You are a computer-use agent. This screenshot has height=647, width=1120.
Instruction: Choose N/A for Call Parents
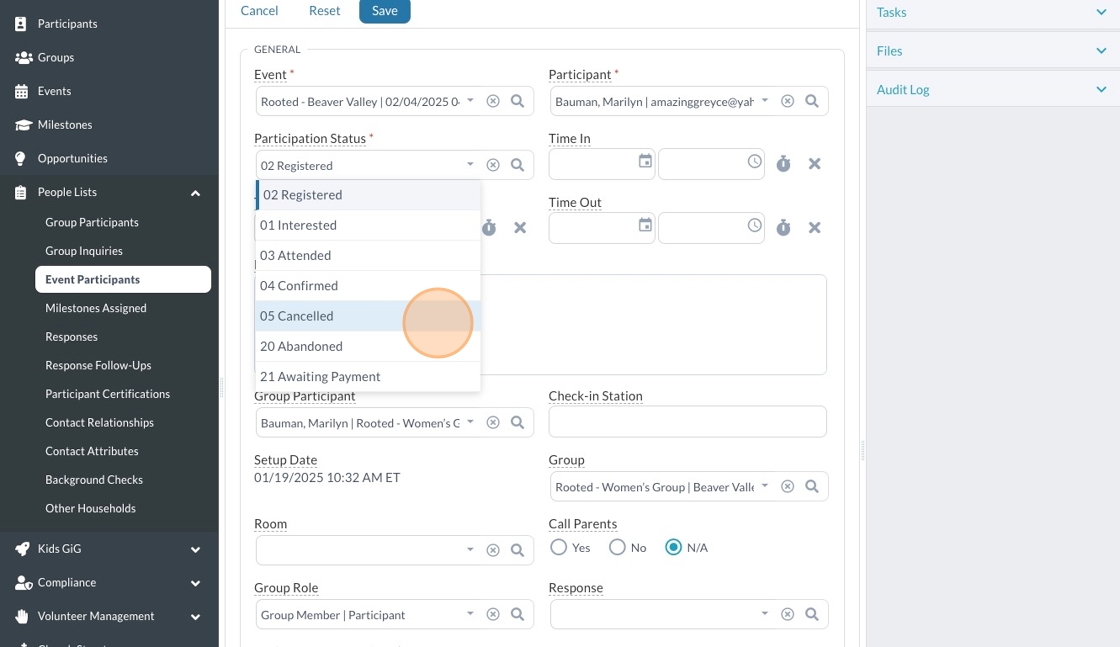point(674,548)
